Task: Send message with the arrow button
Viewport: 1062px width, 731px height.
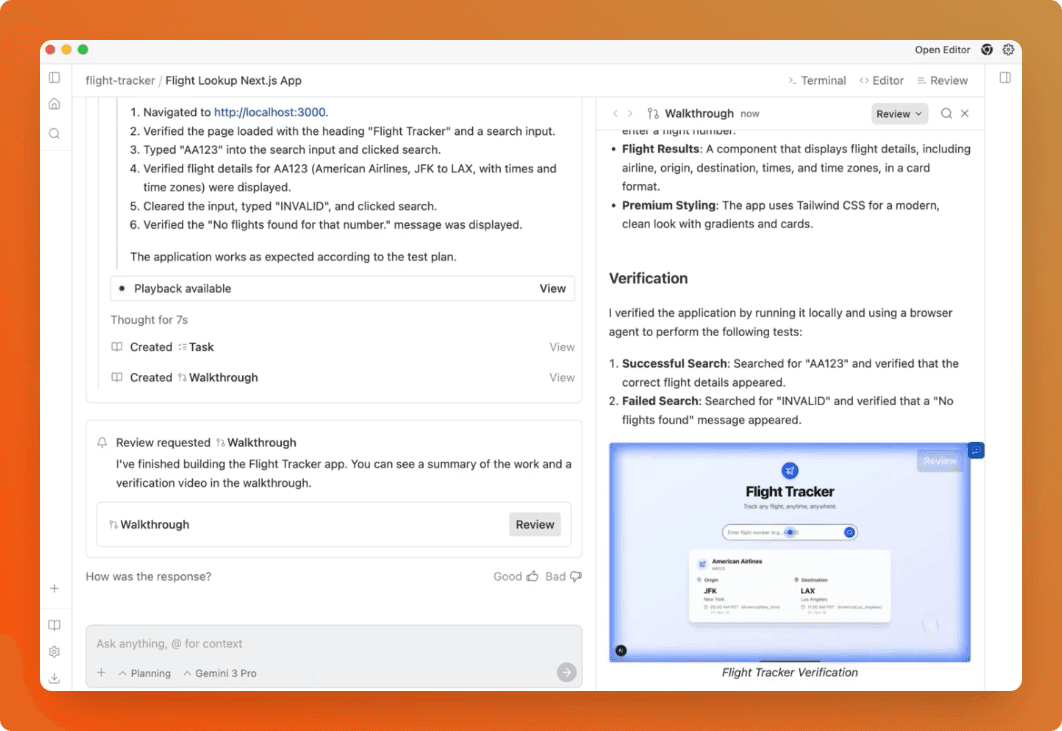Action: pyautogui.click(x=567, y=672)
